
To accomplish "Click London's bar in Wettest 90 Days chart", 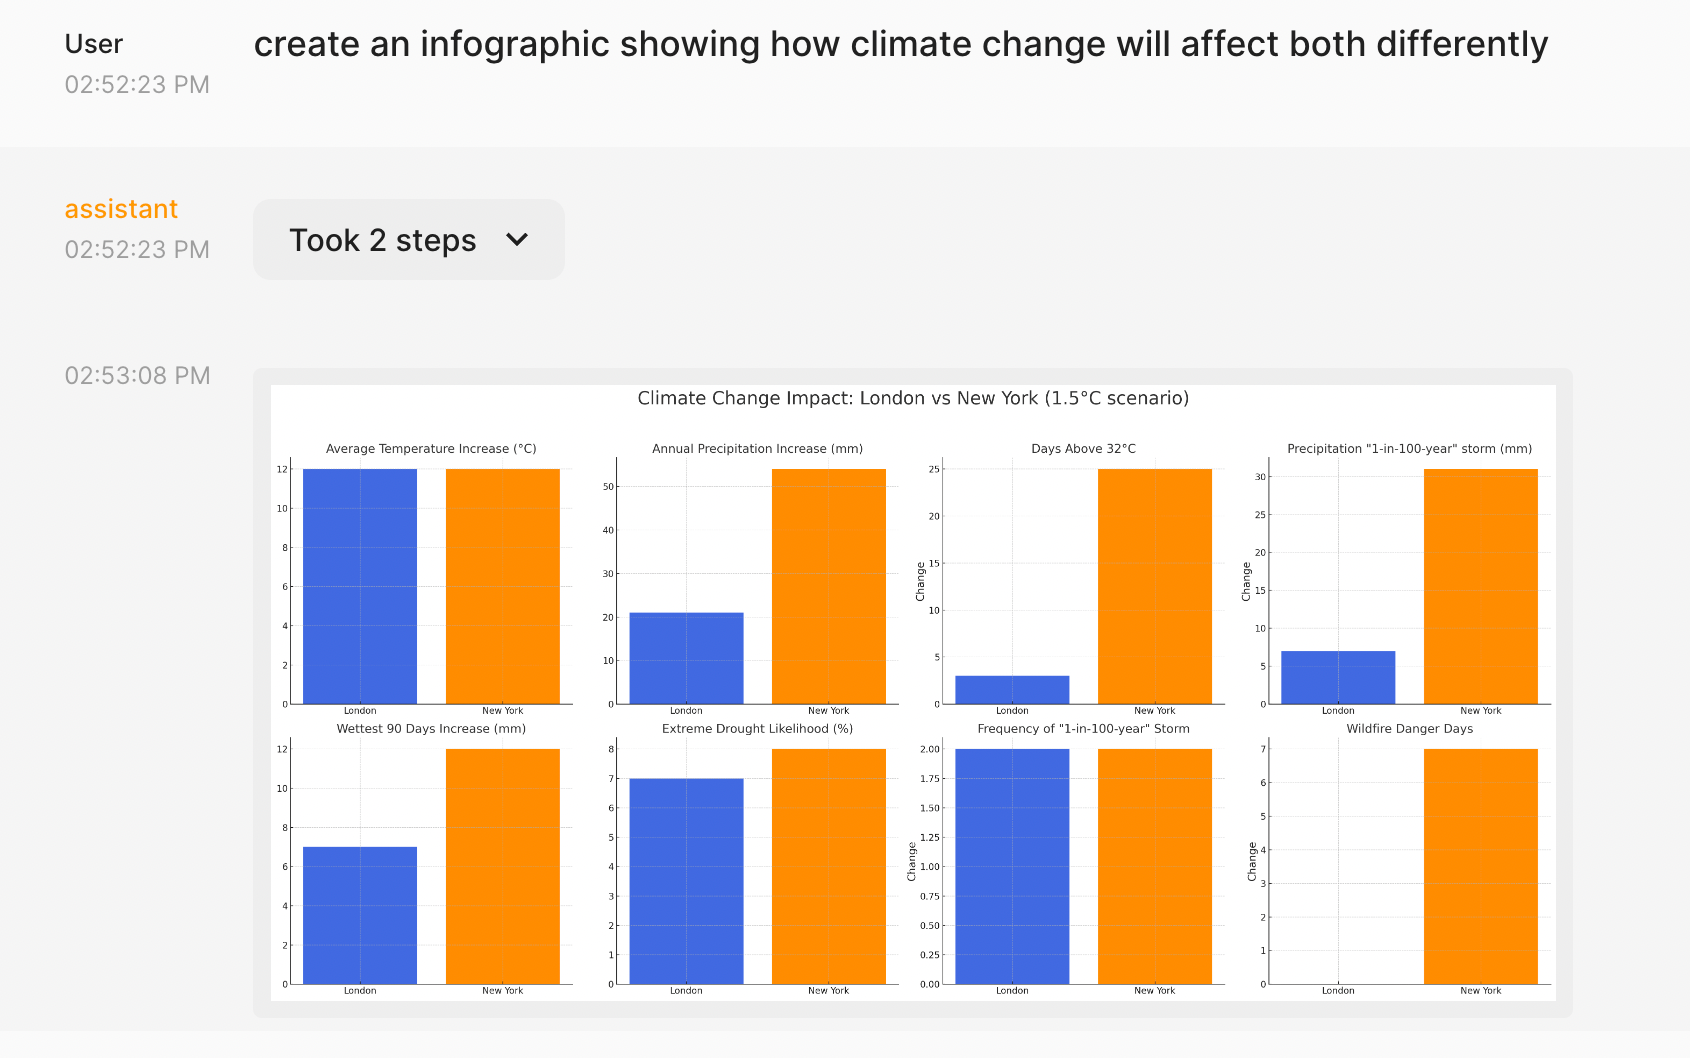I will point(360,915).
